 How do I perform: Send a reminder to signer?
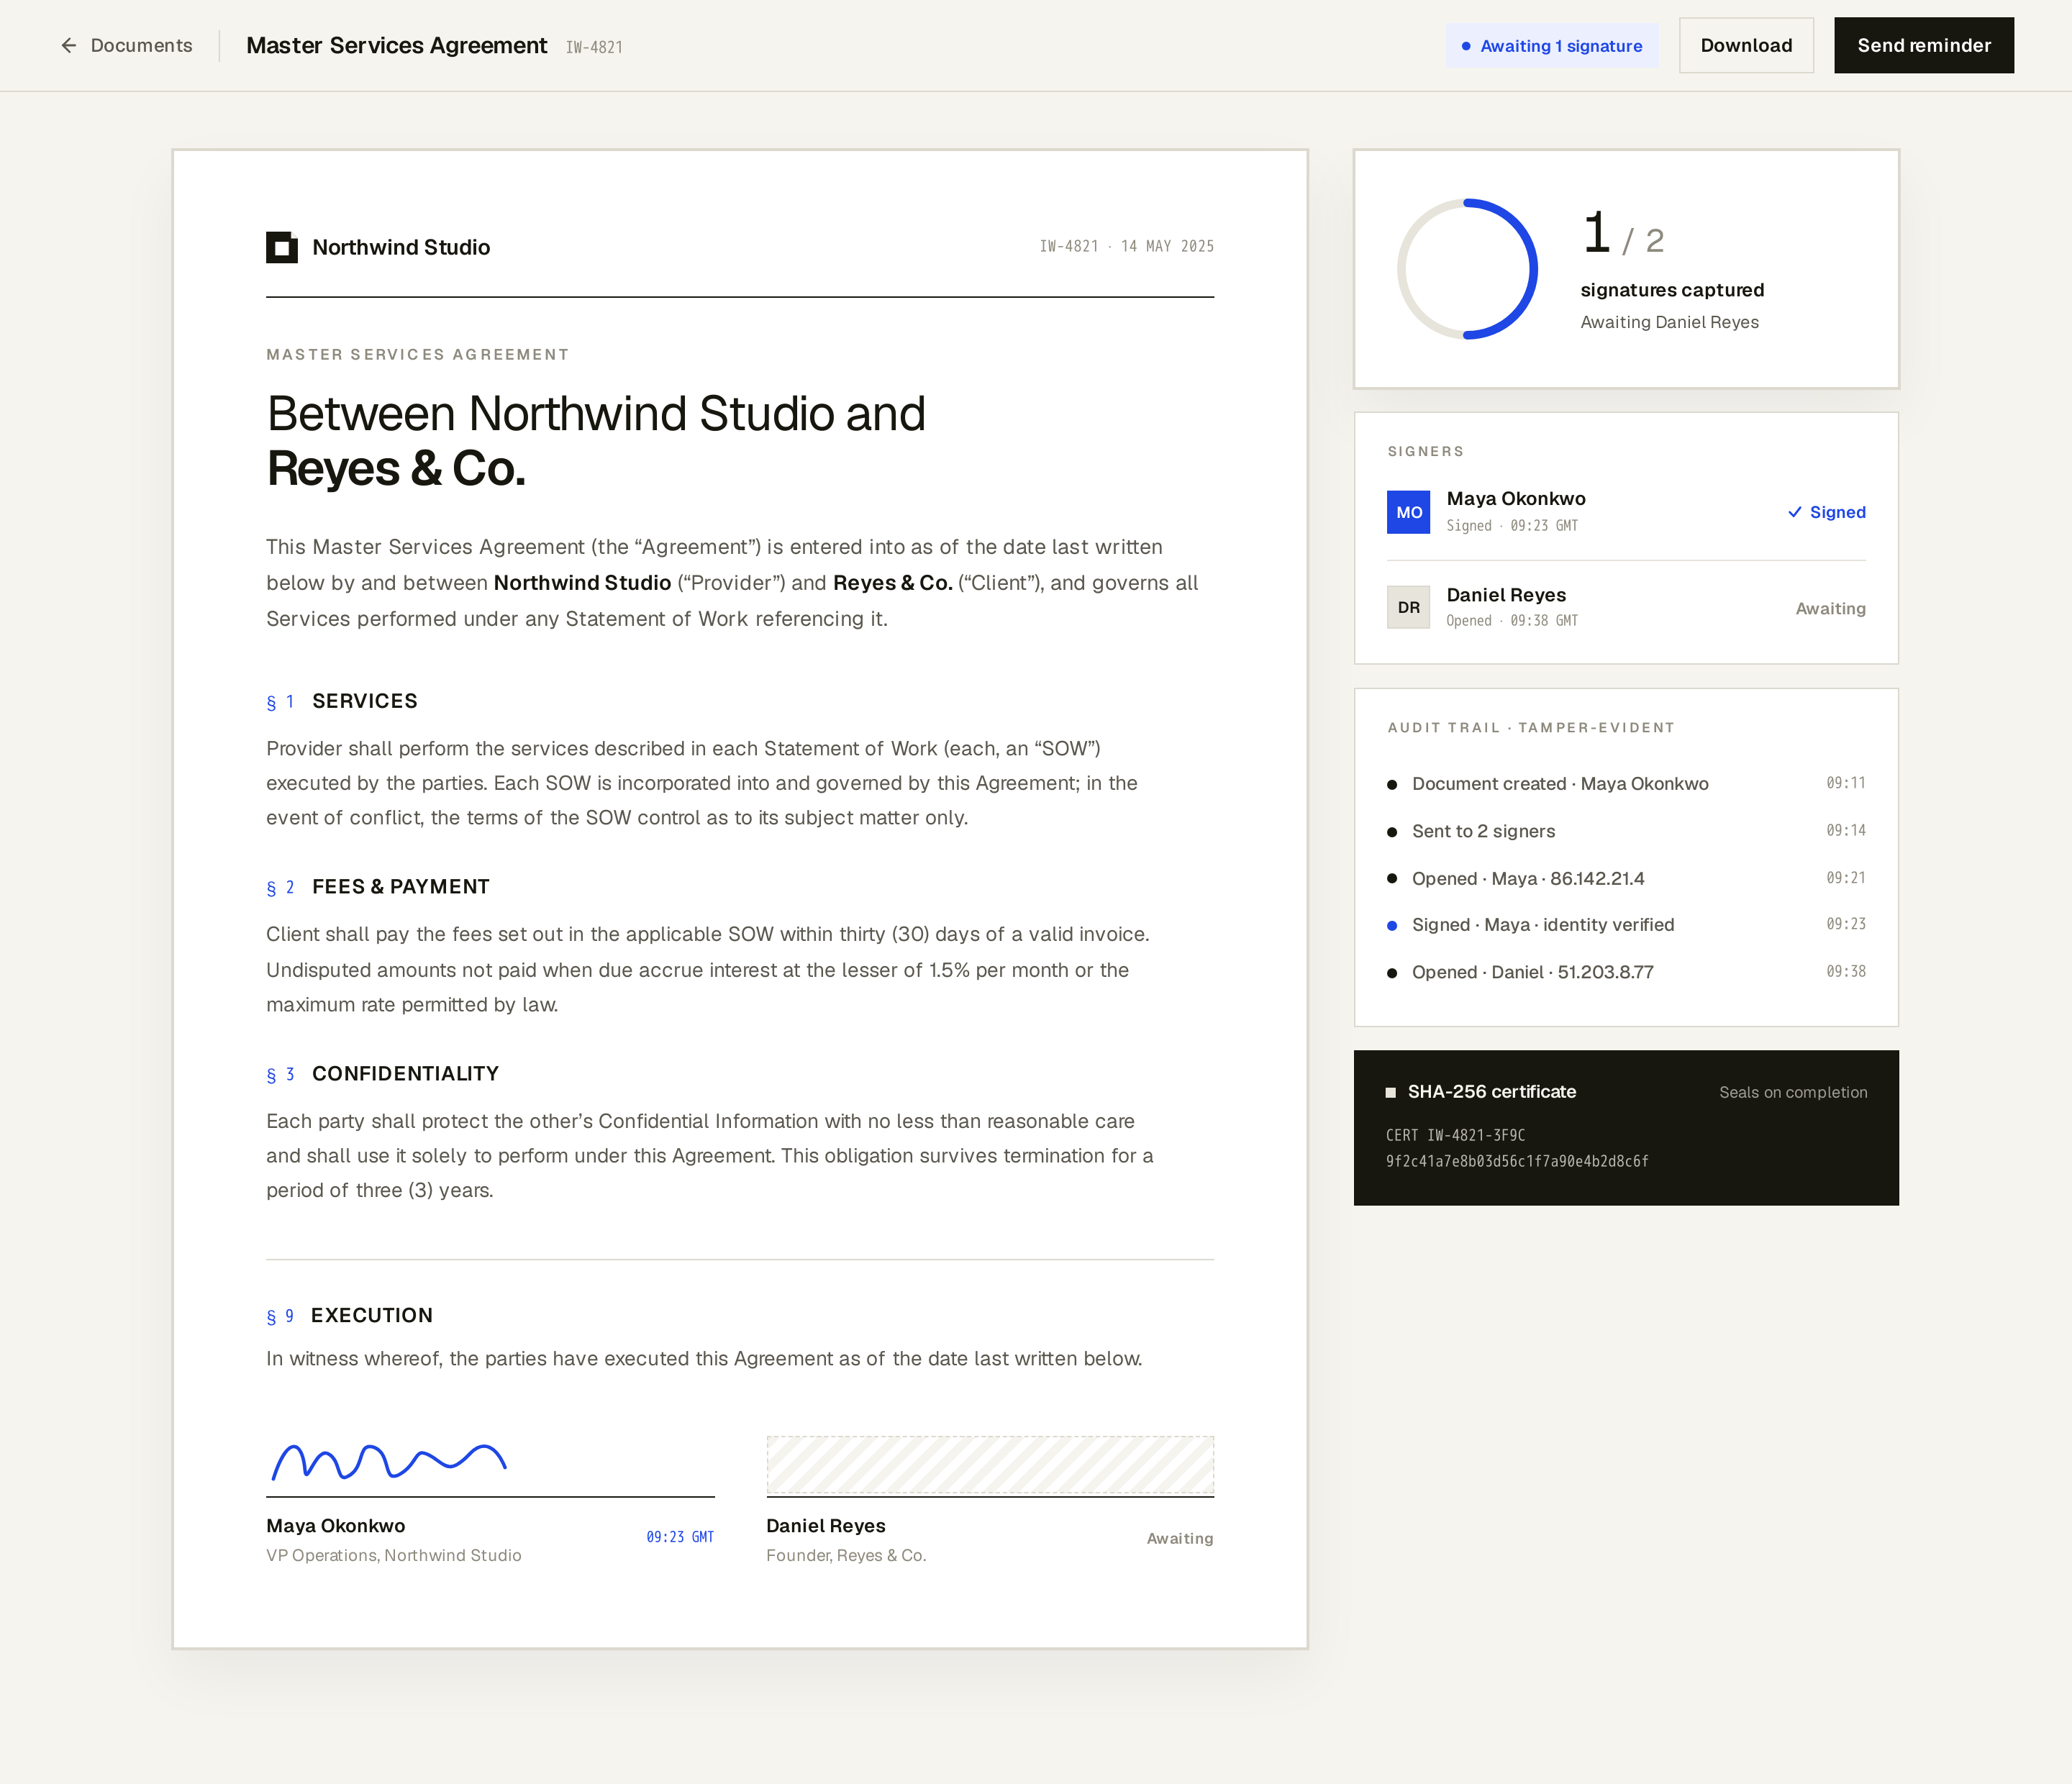coord(1924,45)
